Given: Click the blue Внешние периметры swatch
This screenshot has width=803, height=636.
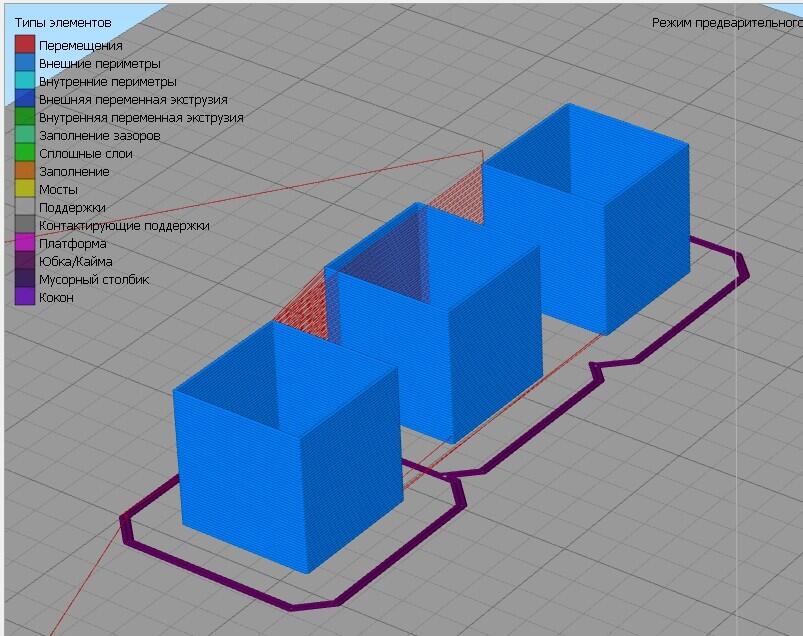Looking at the screenshot, I should [25, 62].
